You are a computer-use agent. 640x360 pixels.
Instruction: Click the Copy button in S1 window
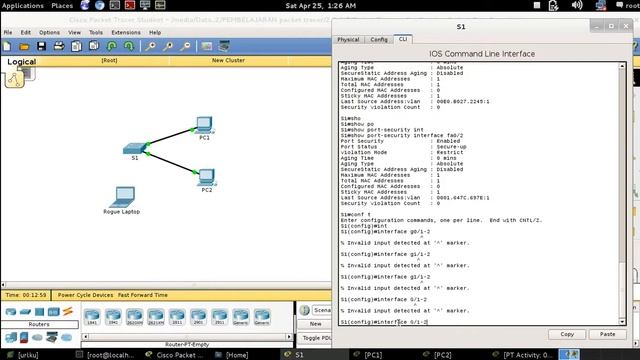[x=567, y=334]
